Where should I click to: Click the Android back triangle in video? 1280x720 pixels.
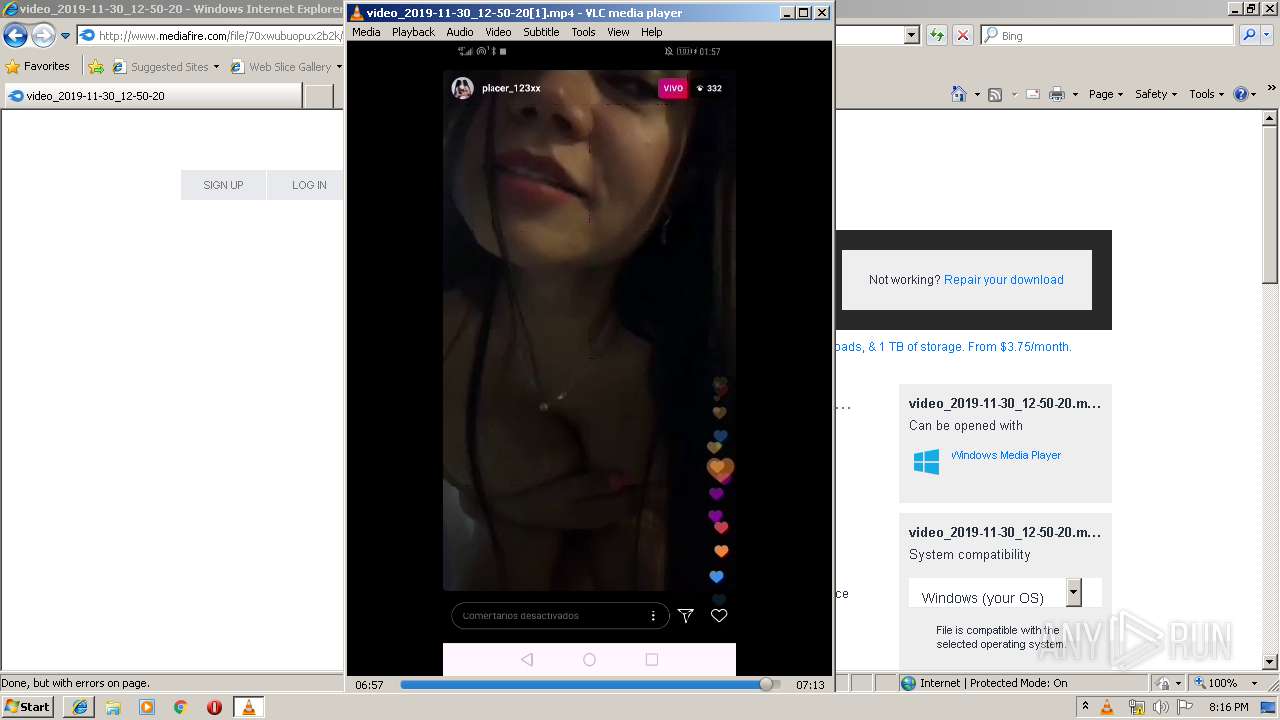527,659
